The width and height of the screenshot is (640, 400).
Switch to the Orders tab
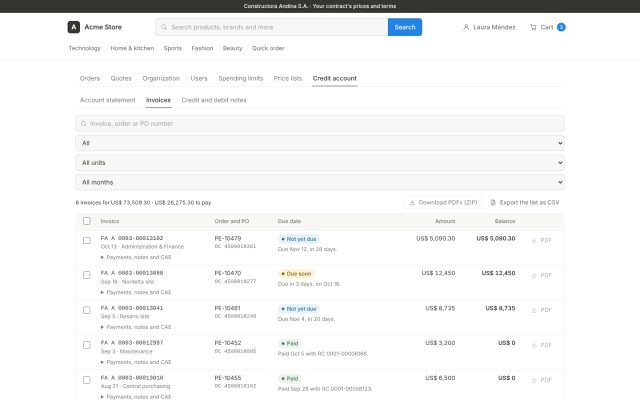[90, 78]
